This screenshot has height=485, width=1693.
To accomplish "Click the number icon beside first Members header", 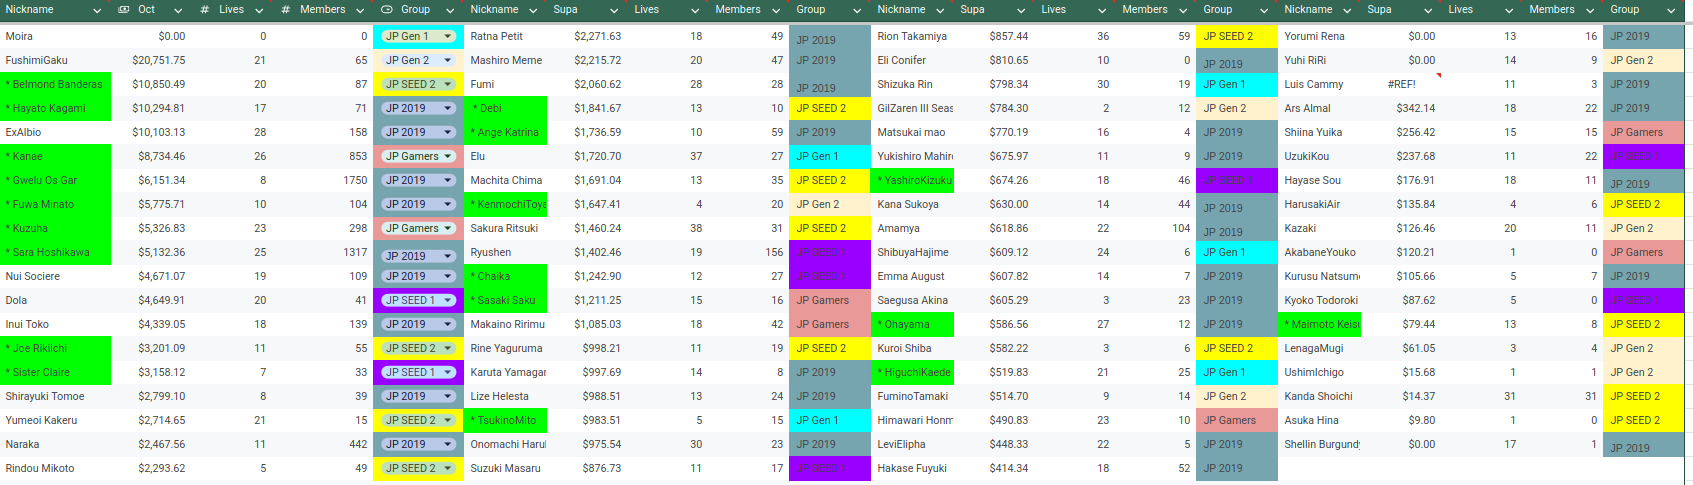I will [285, 10].
